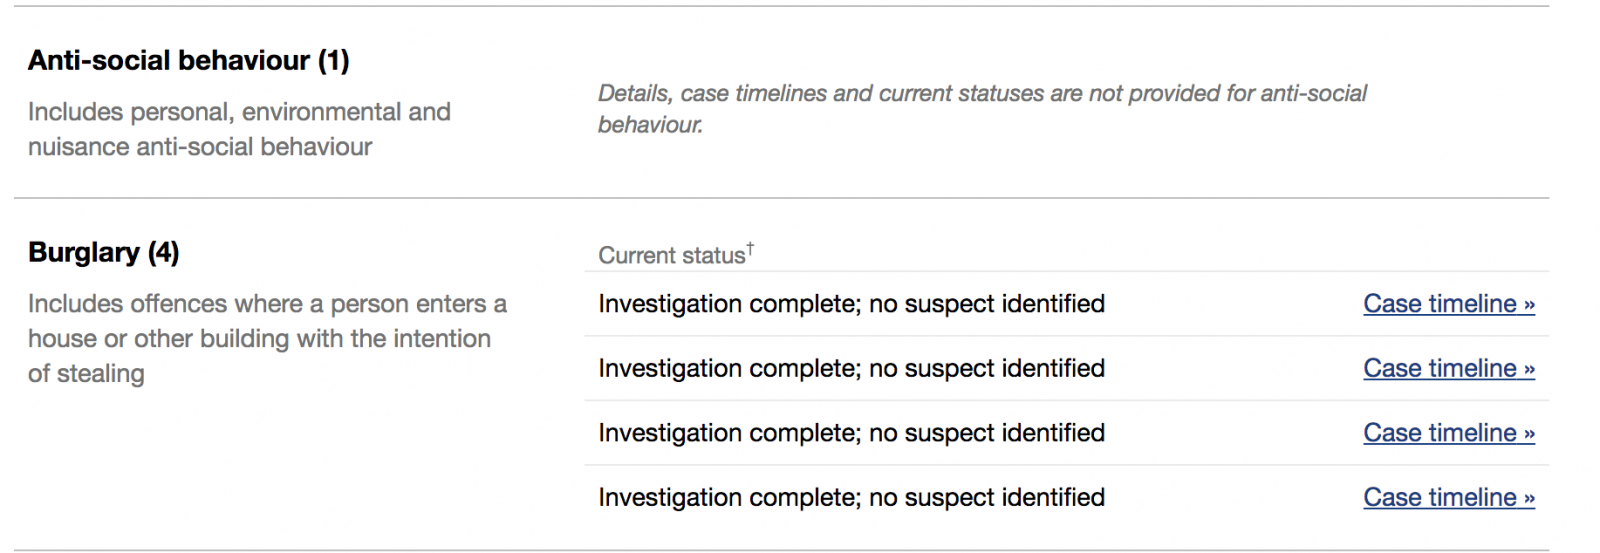Open the last burglary Case timeline link

click(1448, 498)
